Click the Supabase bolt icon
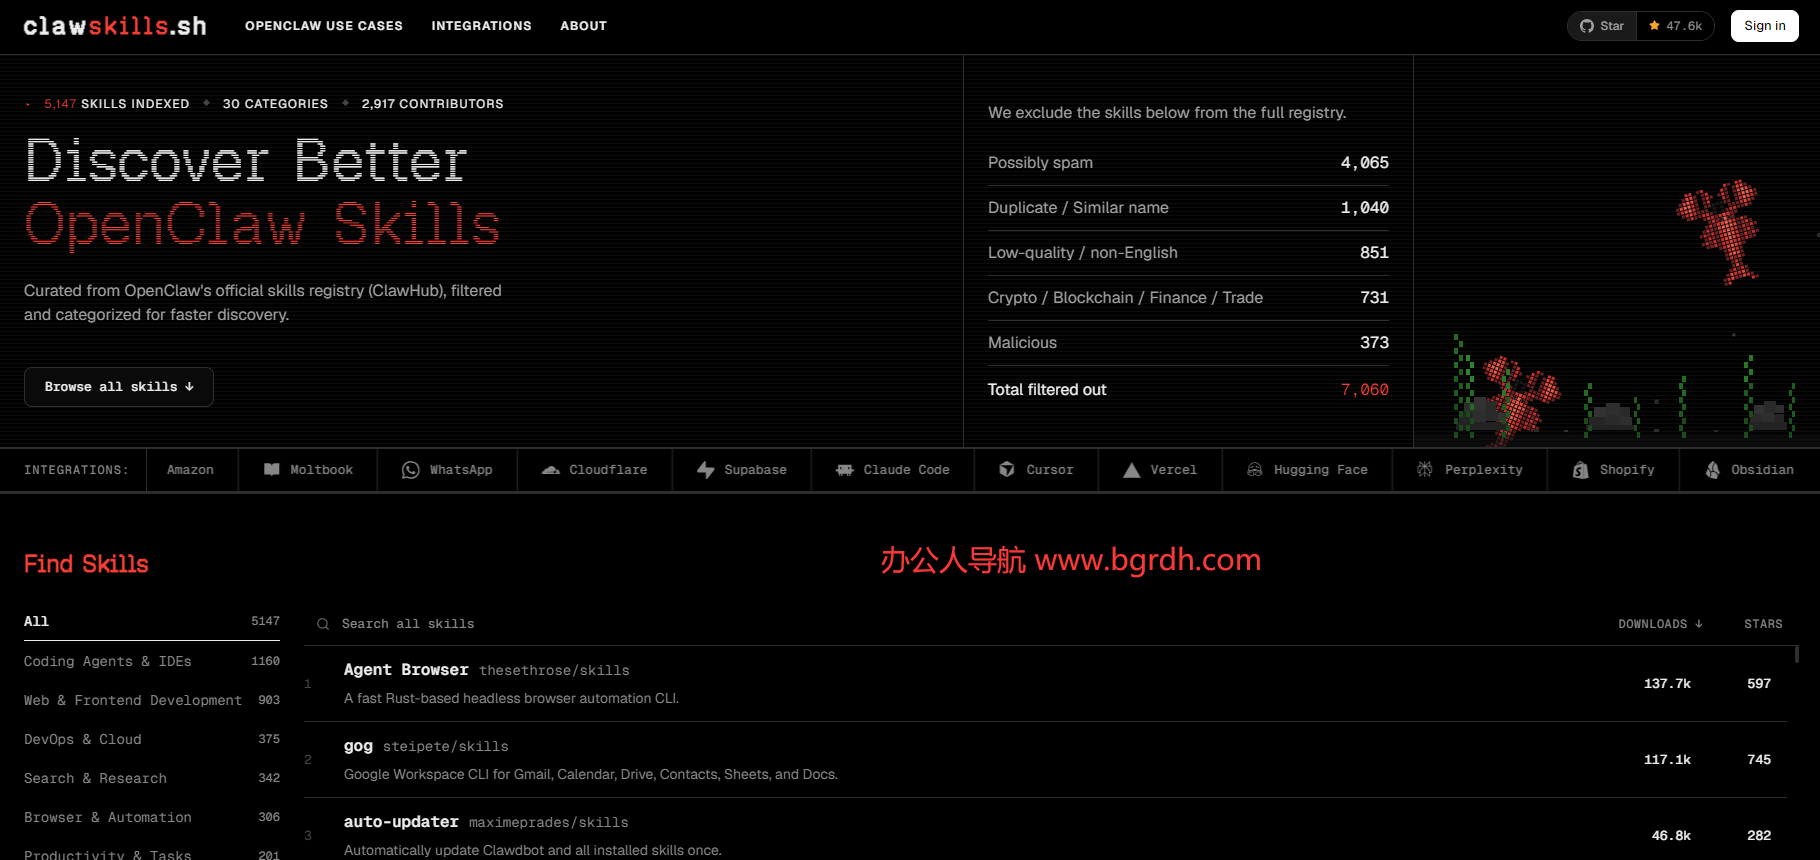The width and height of the screenshot is (1820, 860). pos(706,470)
